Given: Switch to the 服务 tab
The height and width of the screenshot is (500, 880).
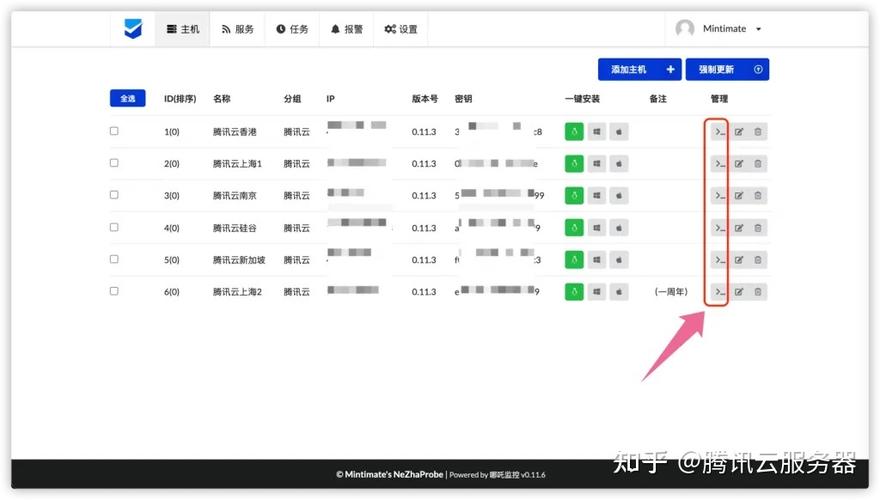Looking at the screenshot, I should [x=237, y=29].
